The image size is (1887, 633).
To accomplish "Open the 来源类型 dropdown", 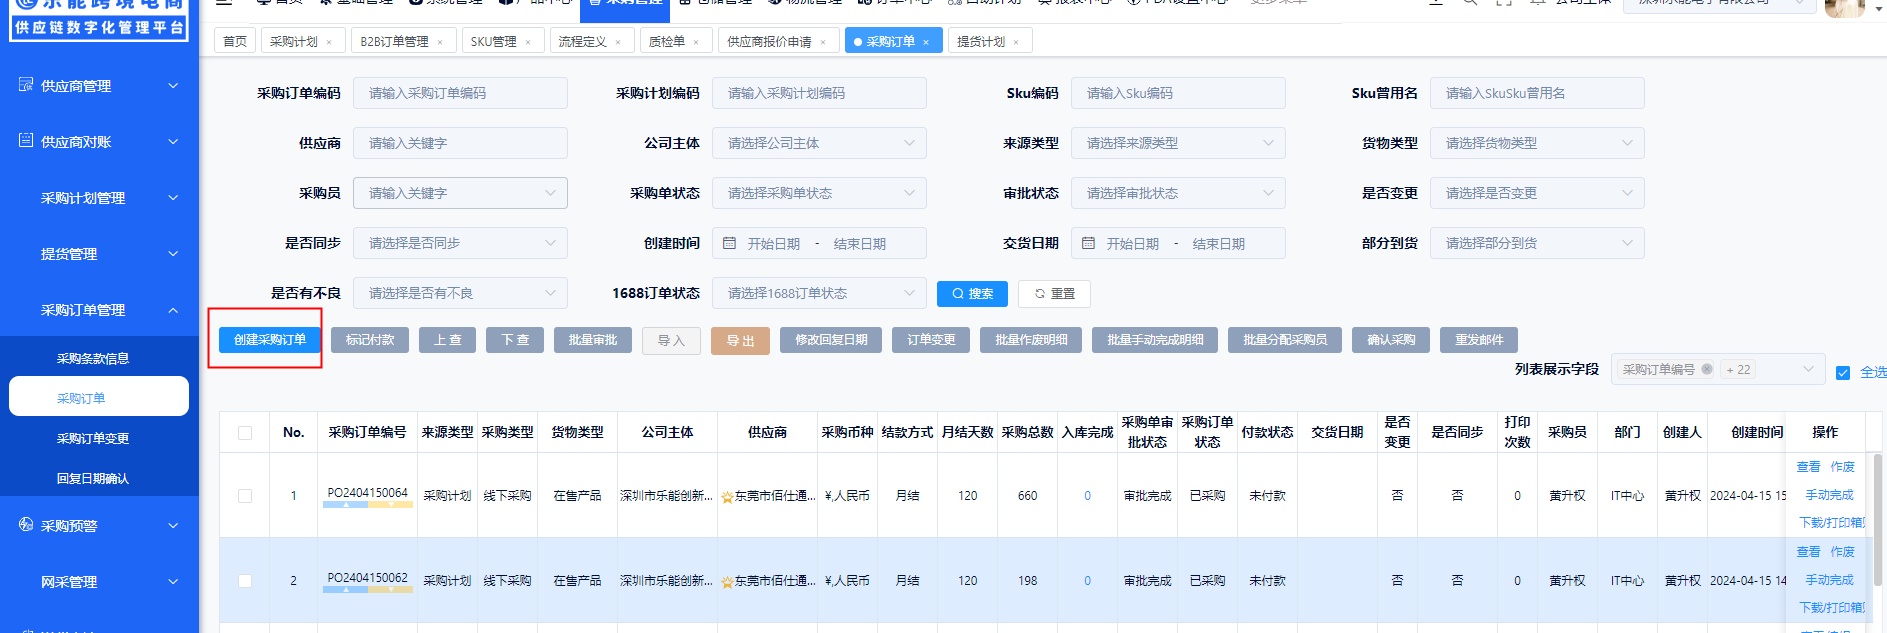I will click(x=1178, y=143).
